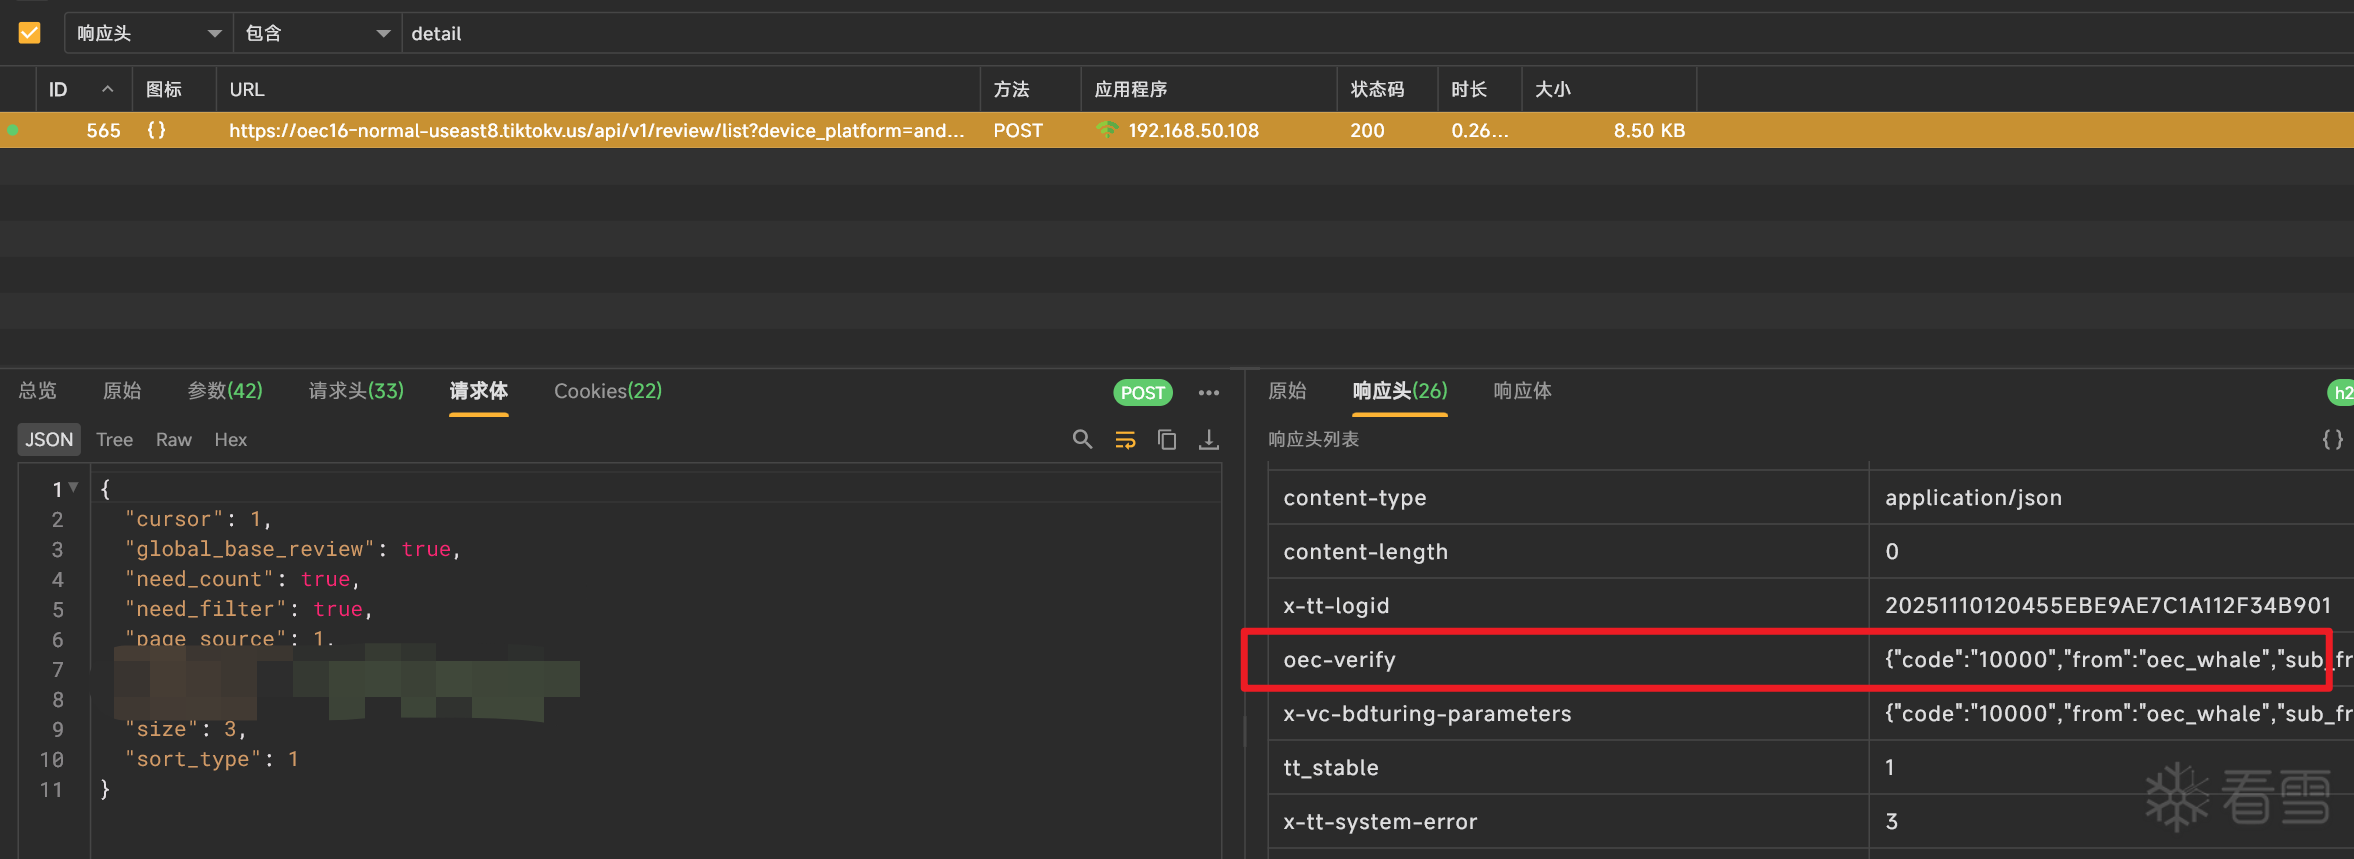Click the "size" key in JSON
Viewport: 2354px width, 859px height.
click(162, 729)
